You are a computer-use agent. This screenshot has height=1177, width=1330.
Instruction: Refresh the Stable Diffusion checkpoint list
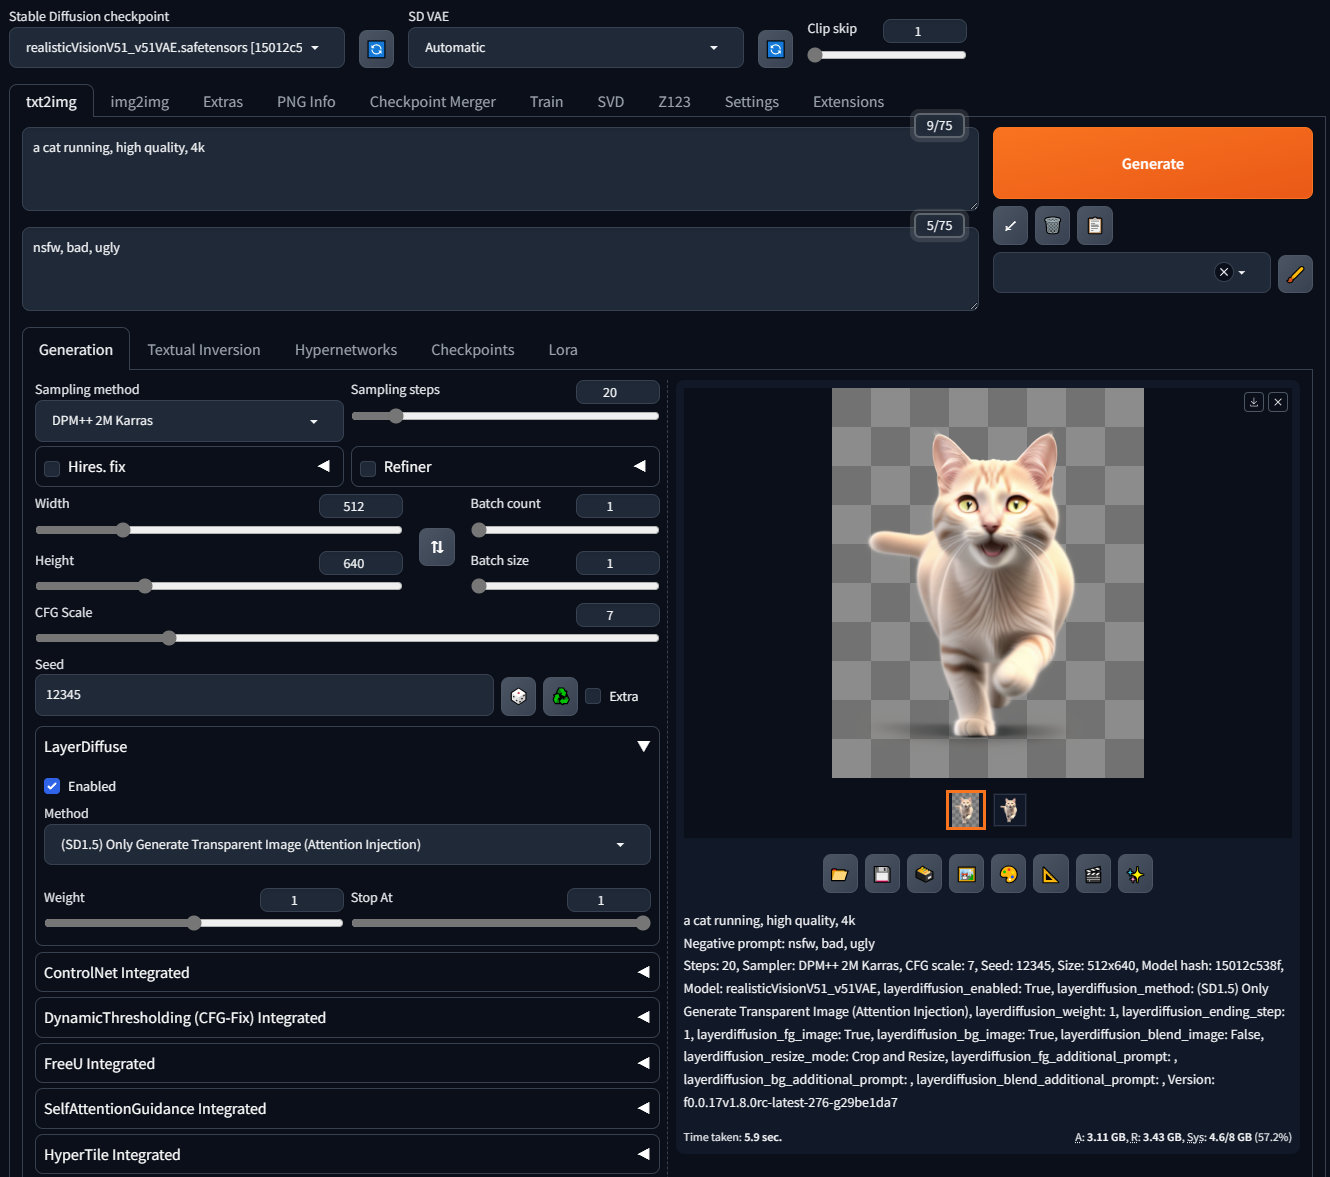pos(376,48)
